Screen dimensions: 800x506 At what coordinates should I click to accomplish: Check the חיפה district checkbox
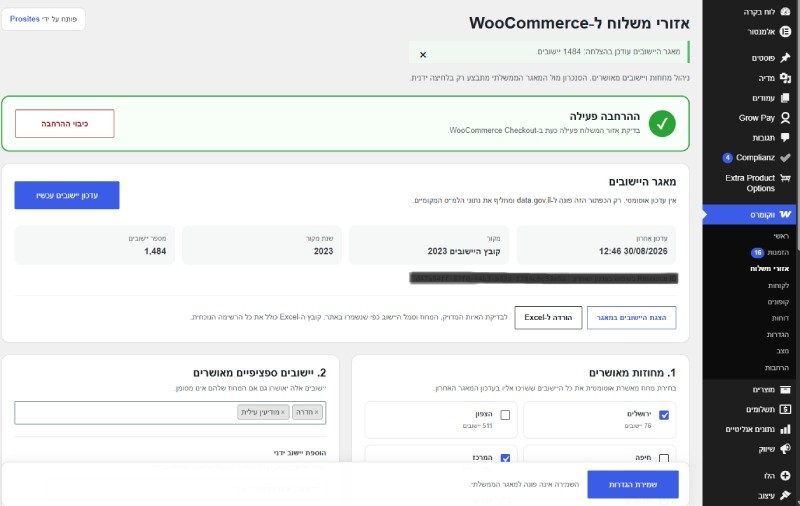point(664,459)
